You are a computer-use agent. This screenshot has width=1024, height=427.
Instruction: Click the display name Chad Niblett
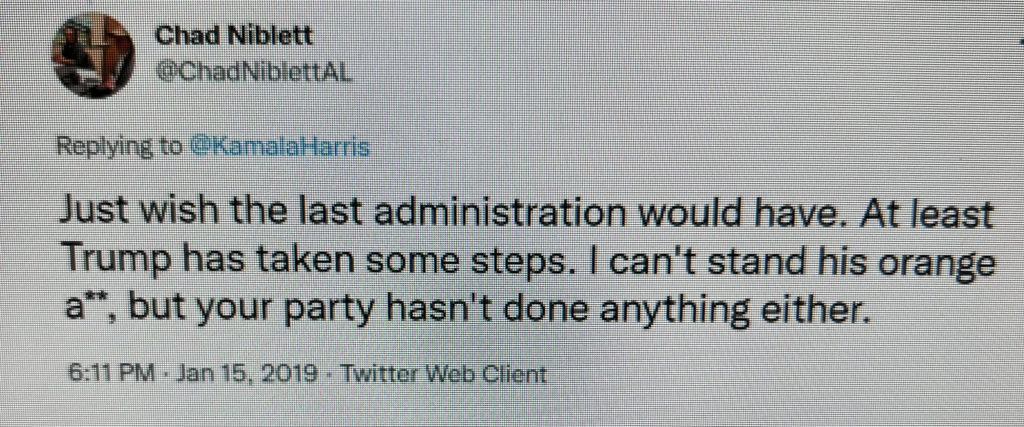pos(234,37)
